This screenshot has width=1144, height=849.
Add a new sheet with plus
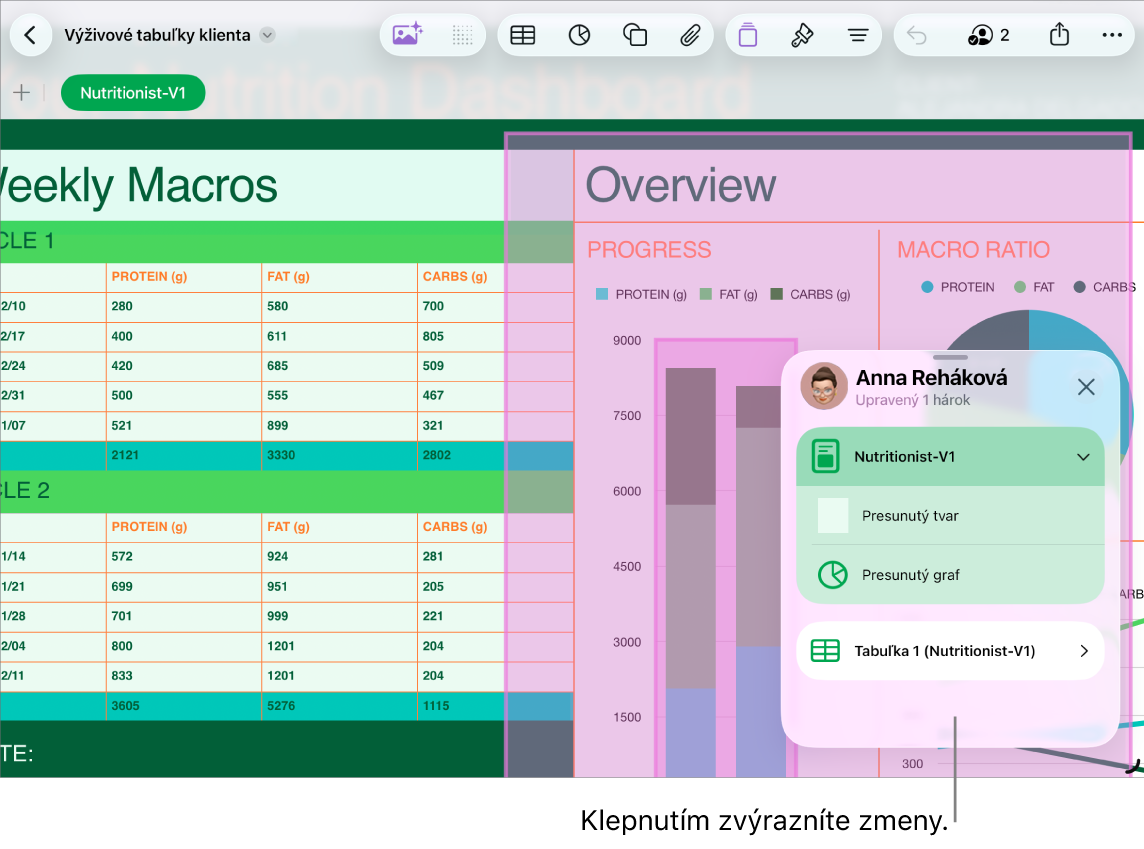point(22,93)
